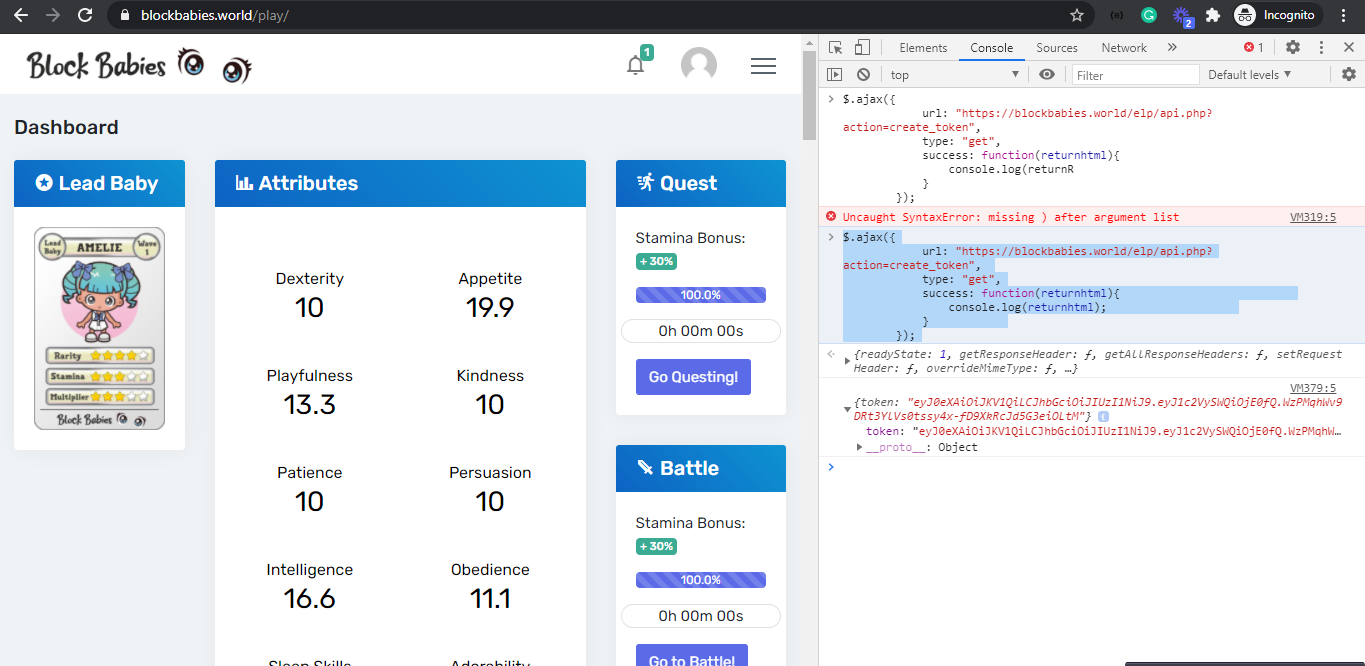Viewport: 1365px width, 666px height.
Task: Click the notification bell icon
Action: pyautogui.click(x=635, y=66)
